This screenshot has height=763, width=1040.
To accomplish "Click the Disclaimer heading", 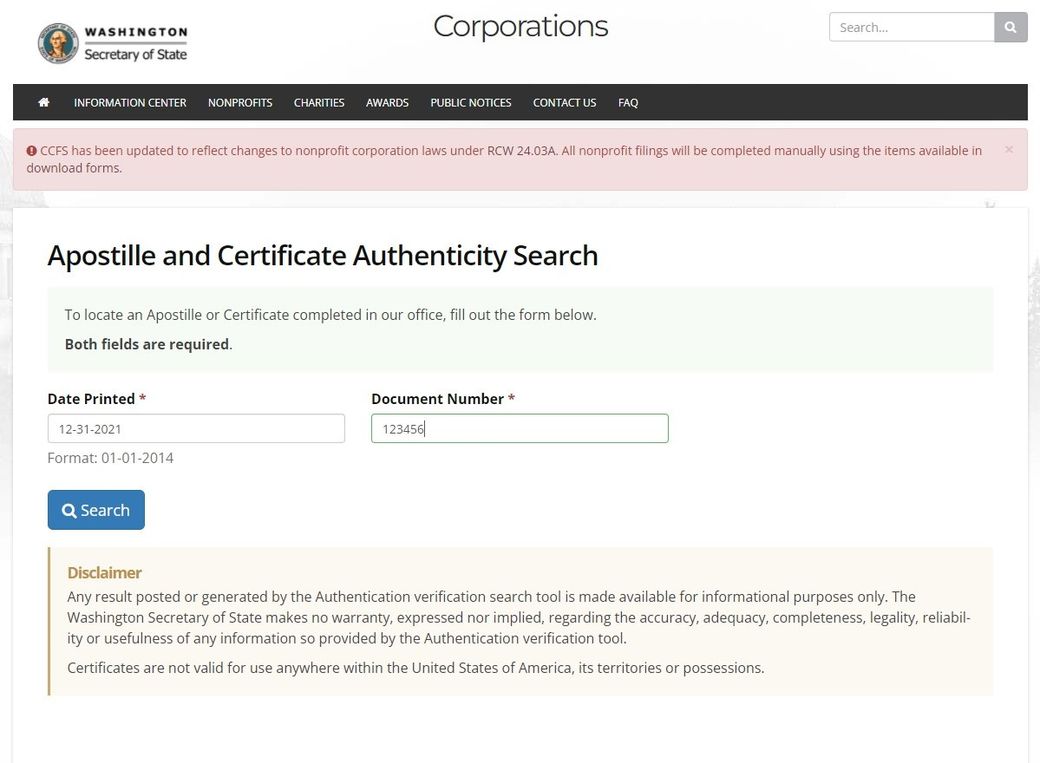I will 104,573.
